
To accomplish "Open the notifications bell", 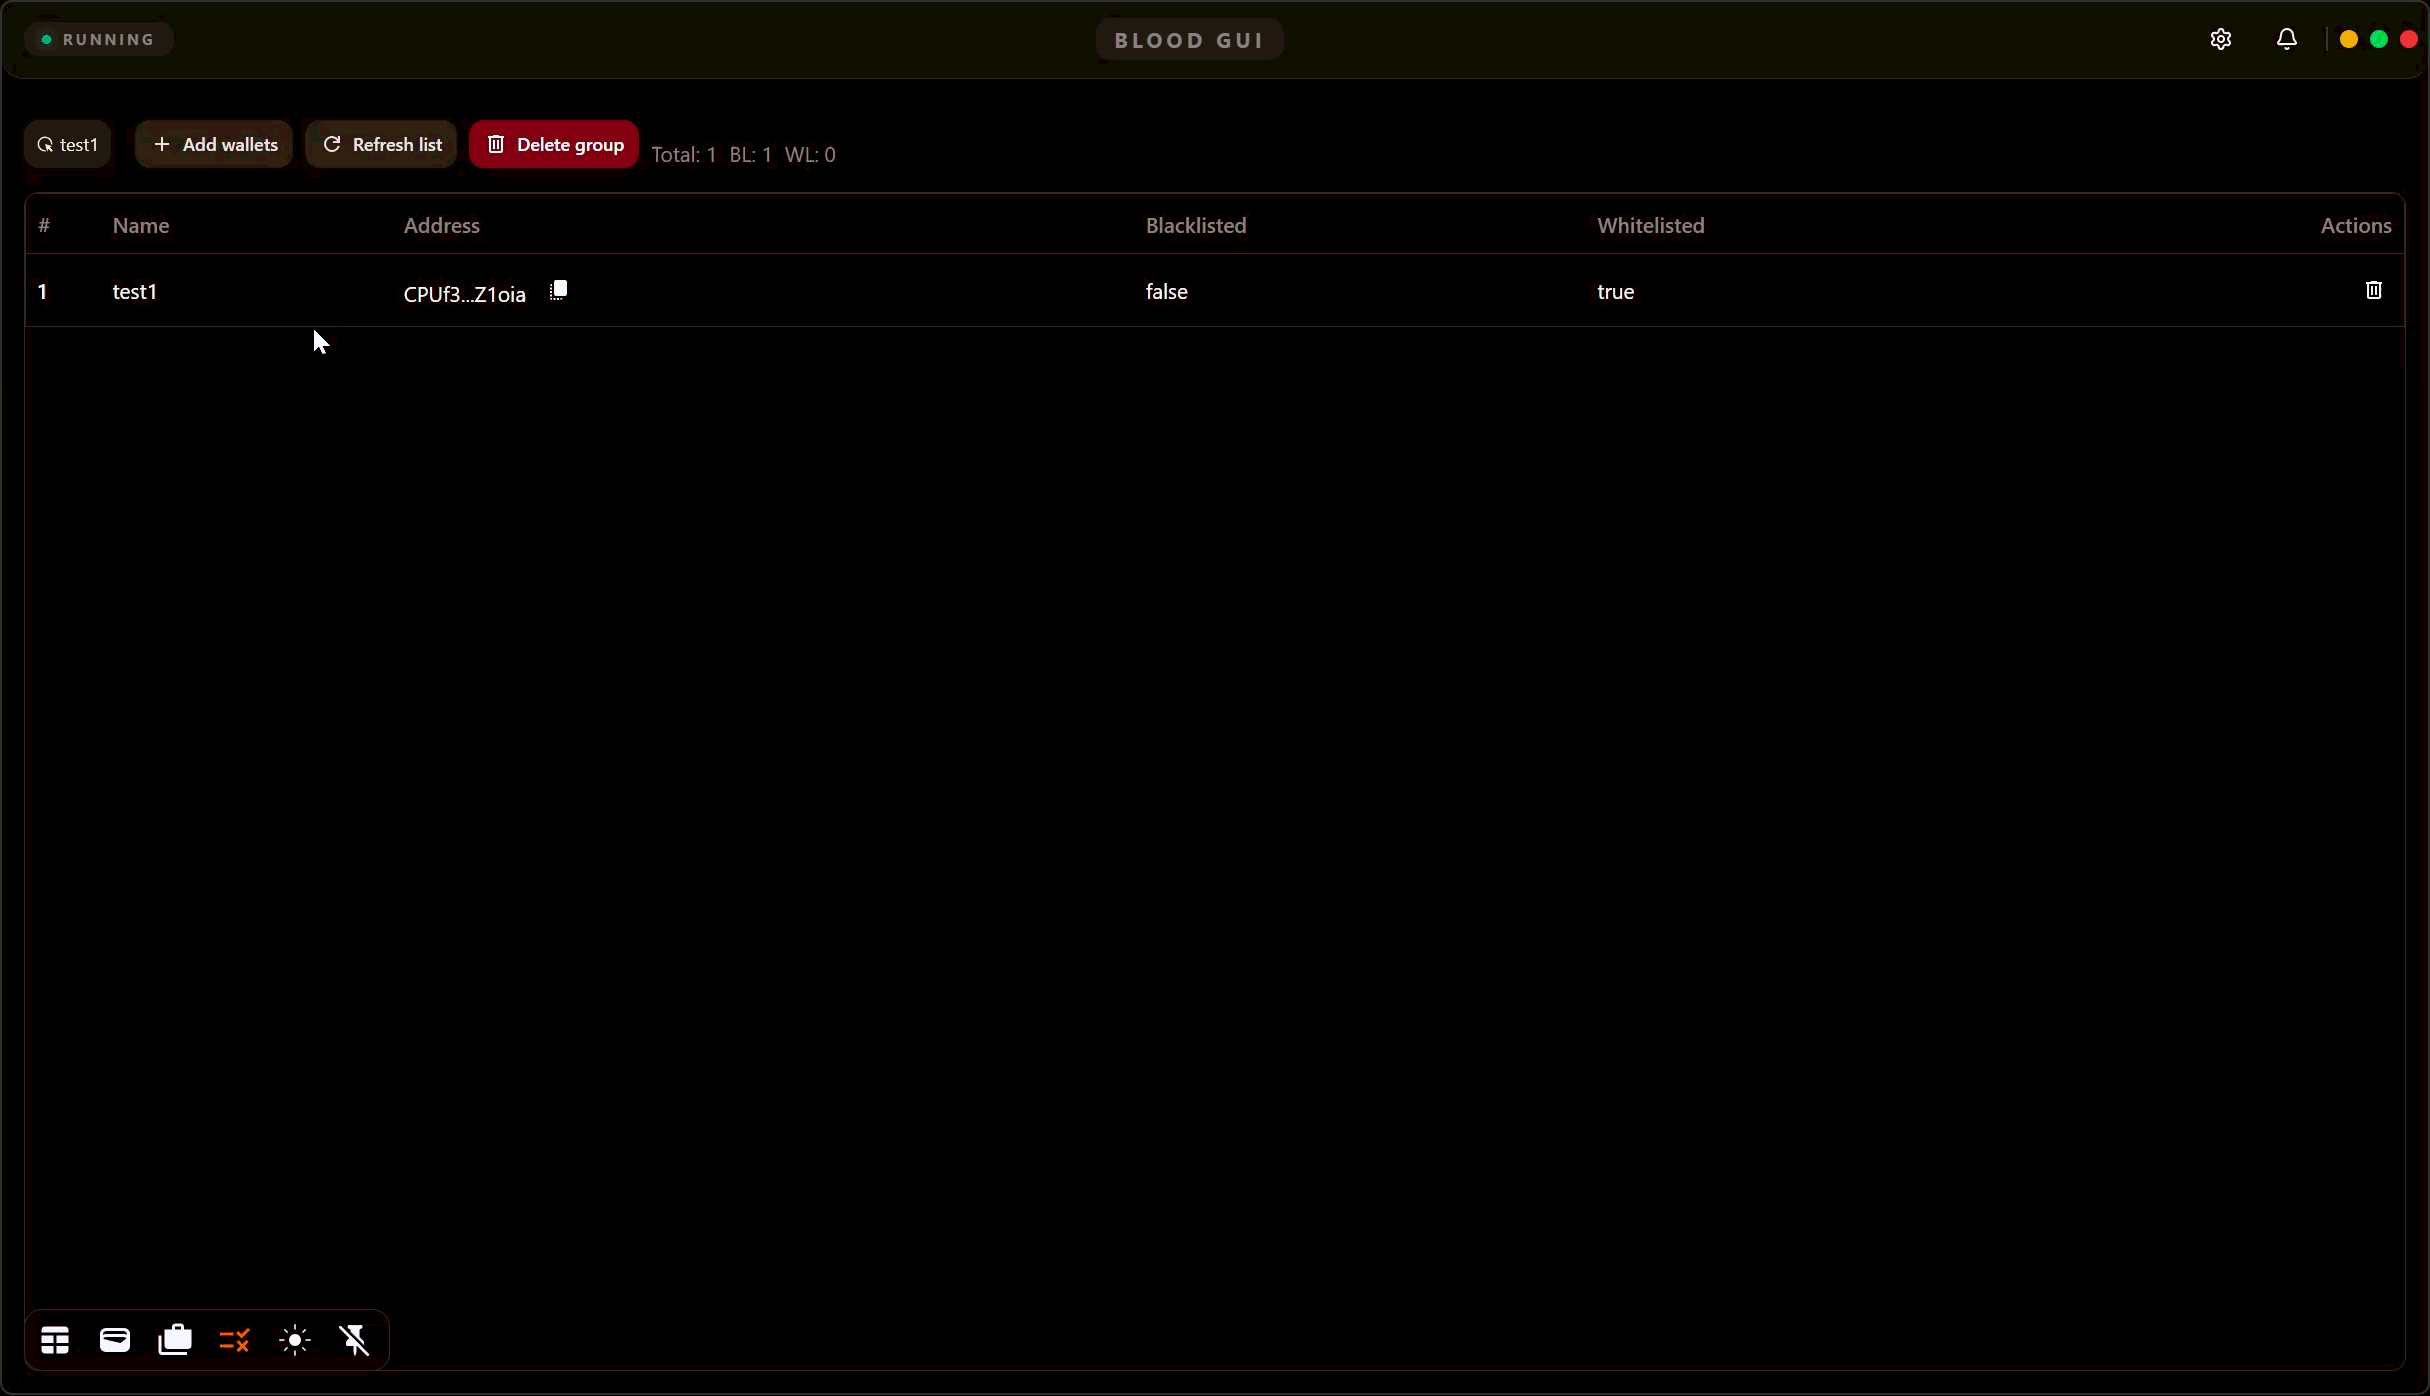I will (x=2286, y=39).
